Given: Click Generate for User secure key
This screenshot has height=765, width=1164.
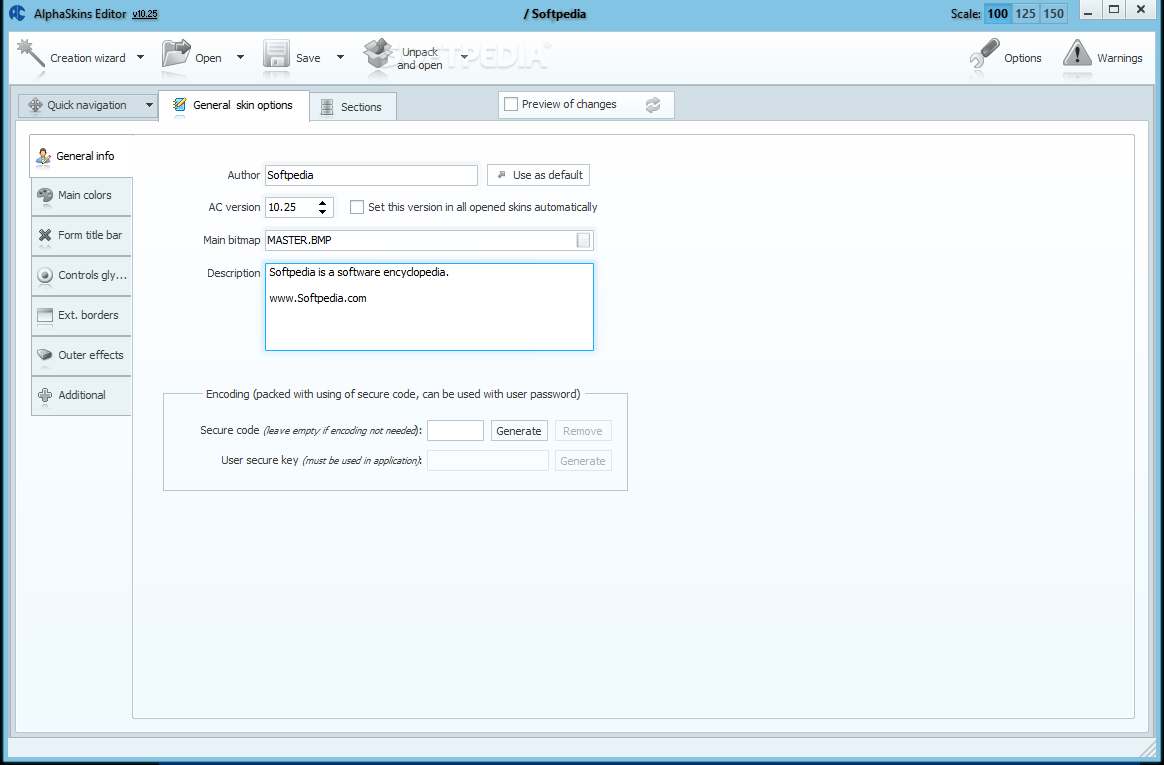Looking at the screenshot, I should (583, 461).
